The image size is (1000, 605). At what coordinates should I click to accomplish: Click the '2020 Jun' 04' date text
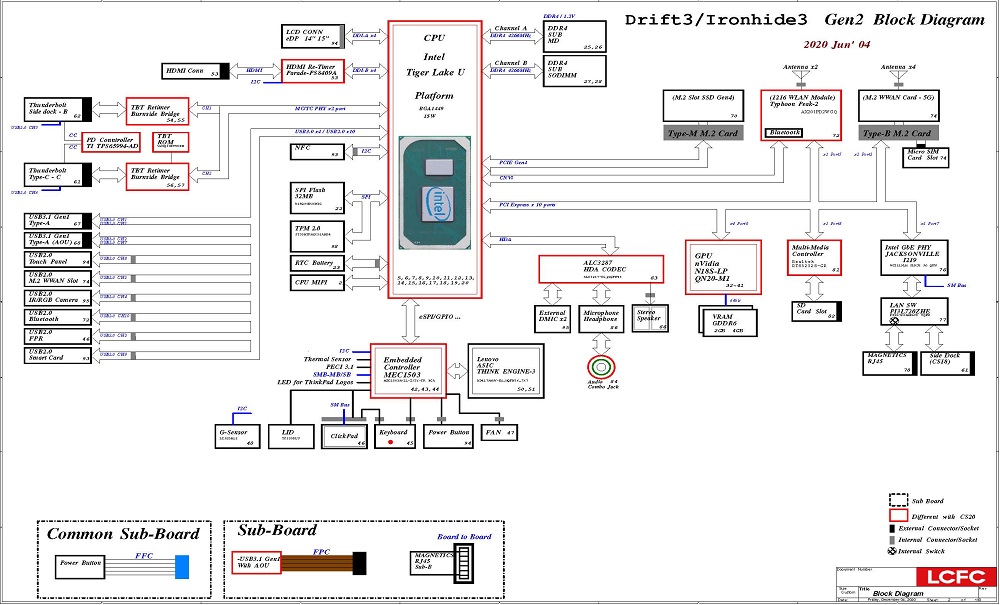pyautogui.click(x=836, y=45)
